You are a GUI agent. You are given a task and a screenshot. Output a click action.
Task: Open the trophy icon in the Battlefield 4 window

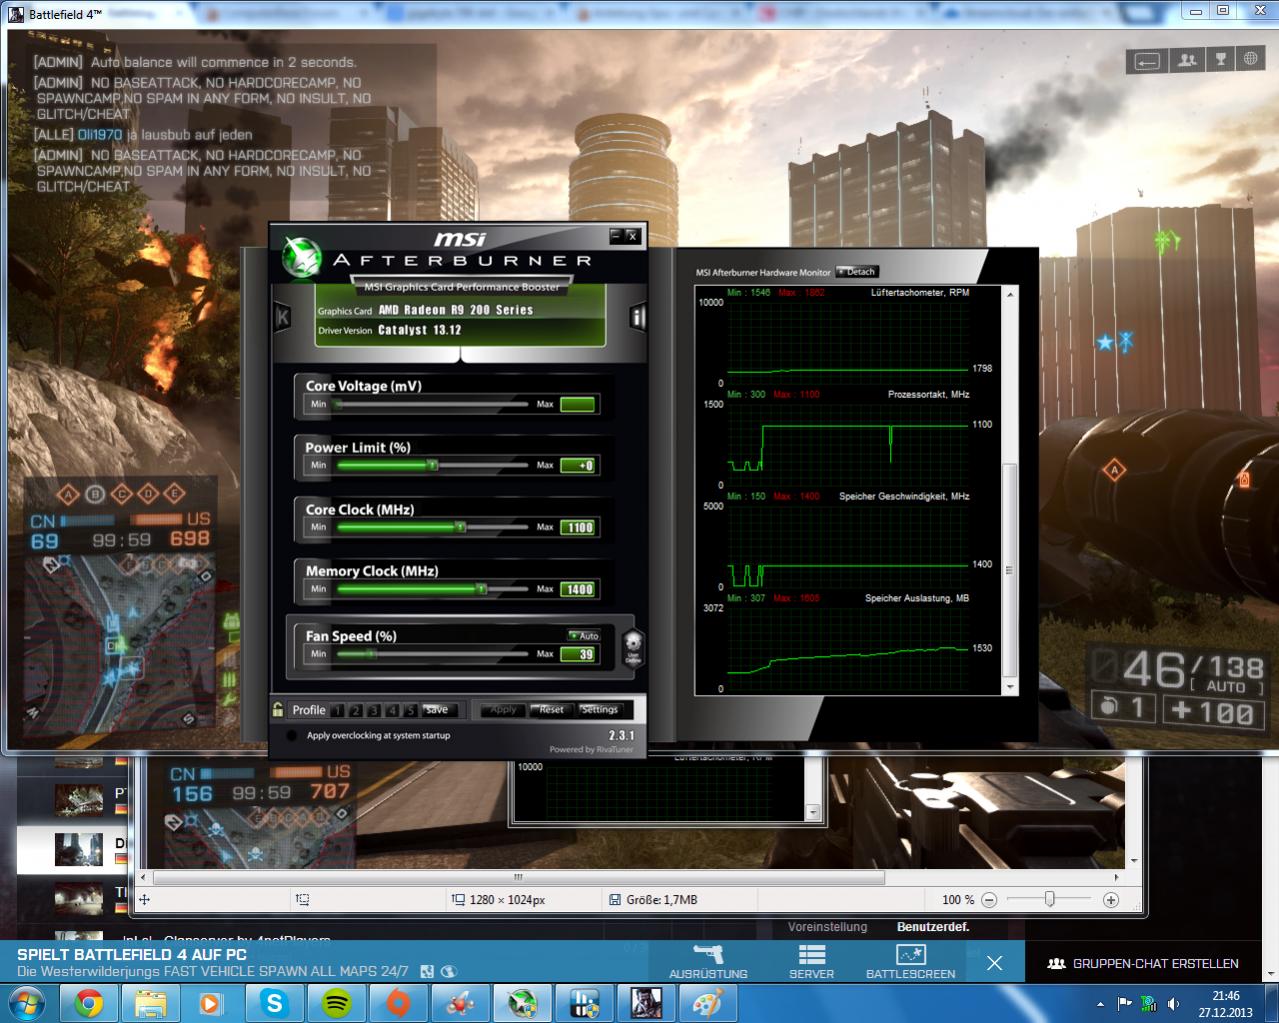1220,60
